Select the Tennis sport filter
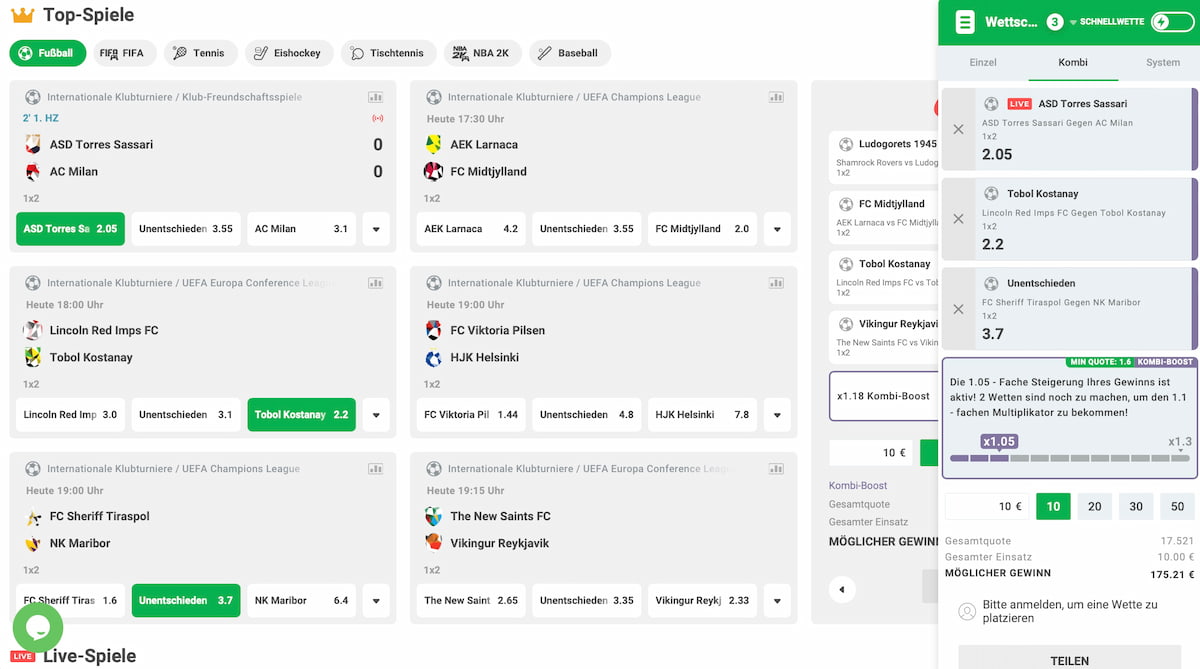This screenshot has height=669, width=1200. tap(200, 53)
